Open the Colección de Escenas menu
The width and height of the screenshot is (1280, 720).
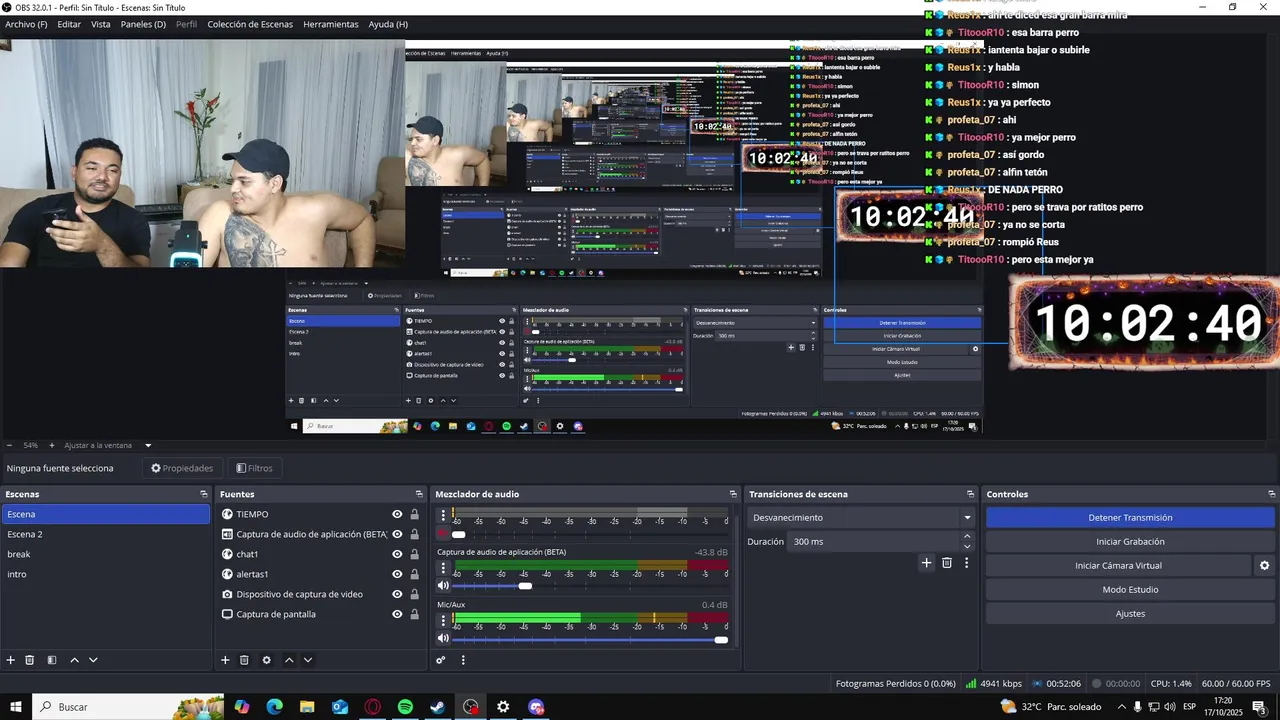pyautogui.click(x=251, y=24)
